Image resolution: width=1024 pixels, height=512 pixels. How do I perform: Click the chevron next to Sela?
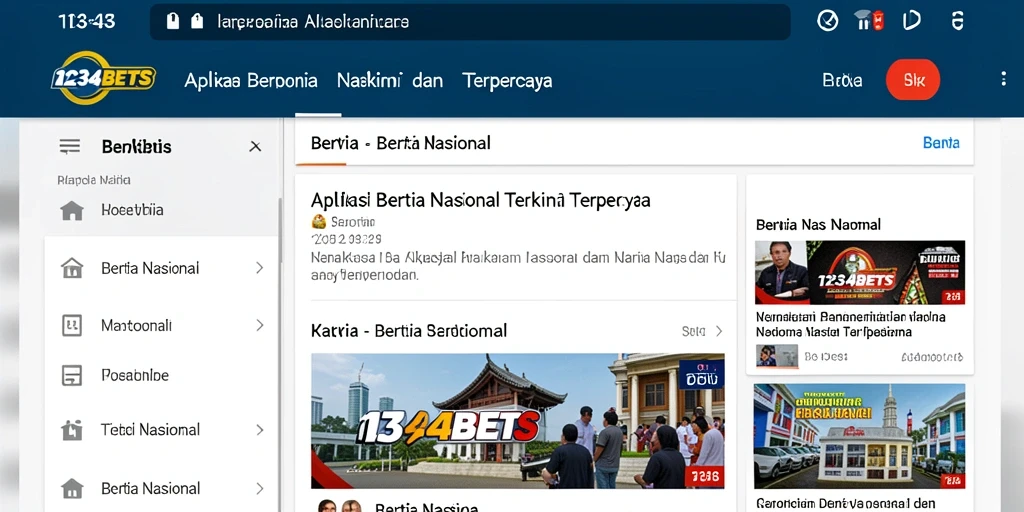pyautogui.click(x=719, y=331)
